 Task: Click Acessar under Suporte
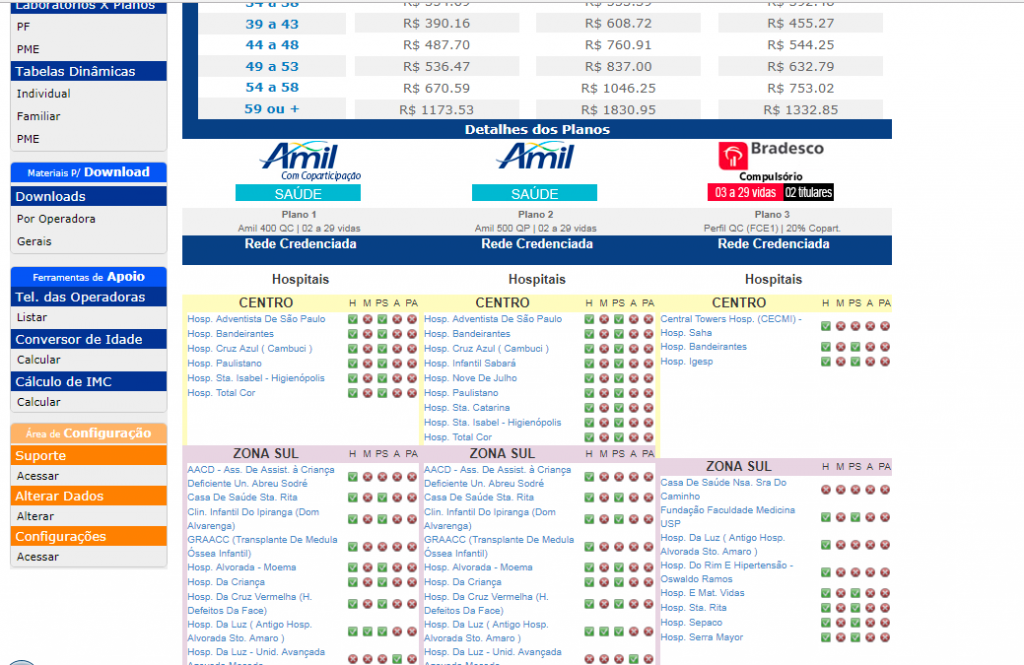pyautogui.click(x=38, y=476)
